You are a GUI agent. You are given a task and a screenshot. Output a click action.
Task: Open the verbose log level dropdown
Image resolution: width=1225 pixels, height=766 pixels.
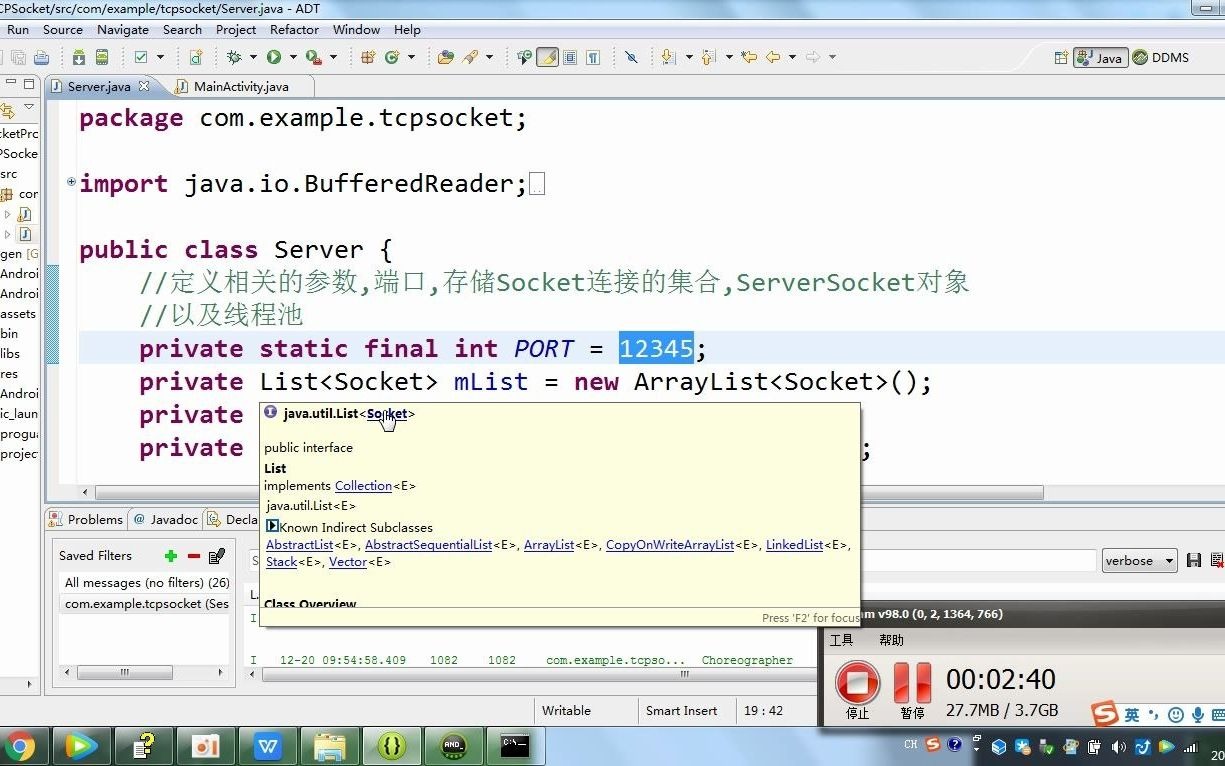click(x=1139, y=560)
